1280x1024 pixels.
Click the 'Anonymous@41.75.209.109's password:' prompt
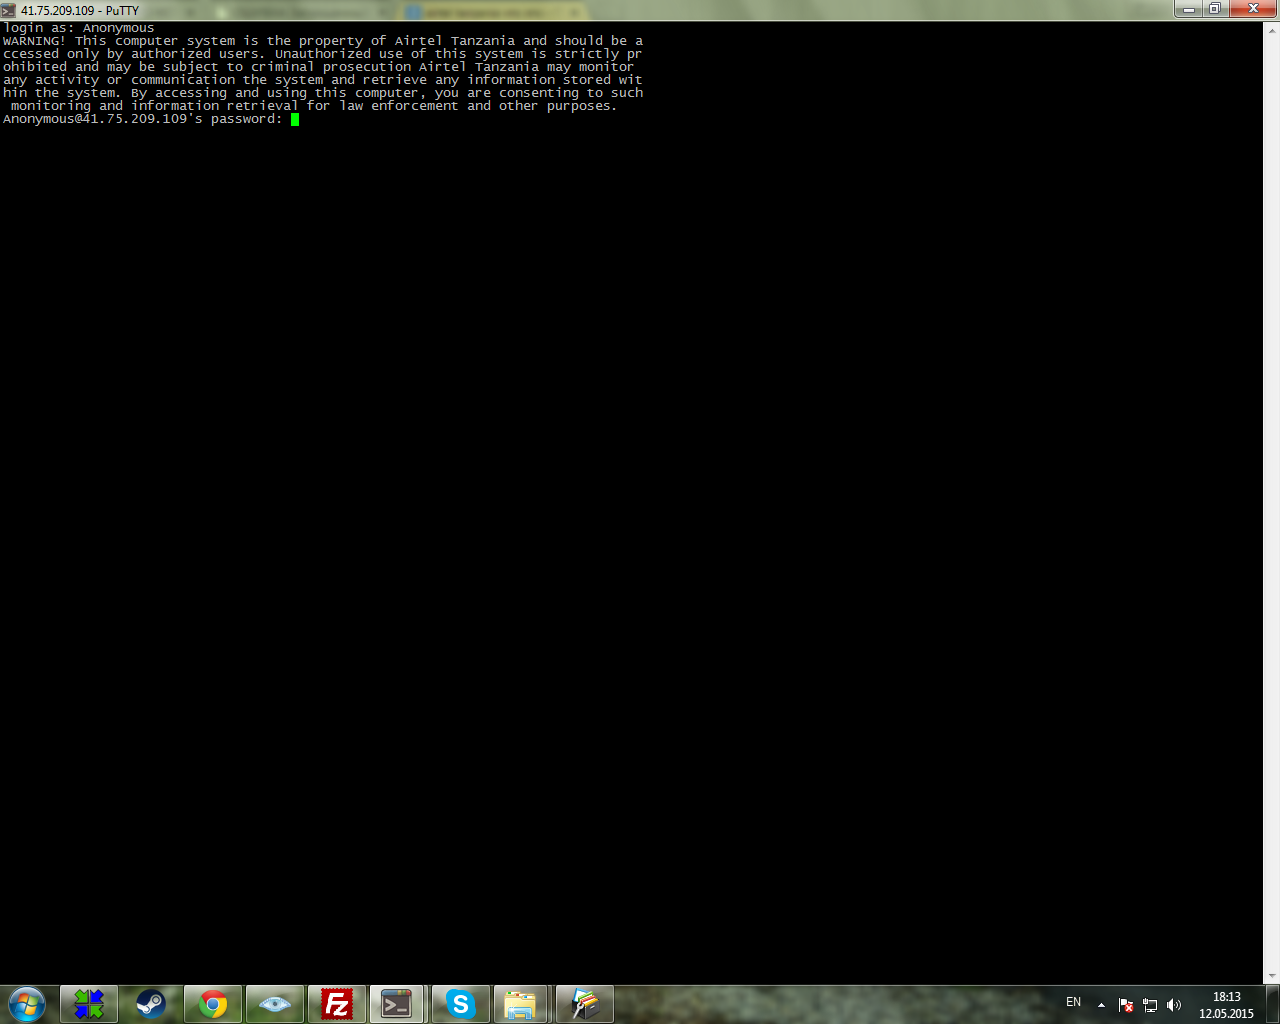click(x=143, y=119)
